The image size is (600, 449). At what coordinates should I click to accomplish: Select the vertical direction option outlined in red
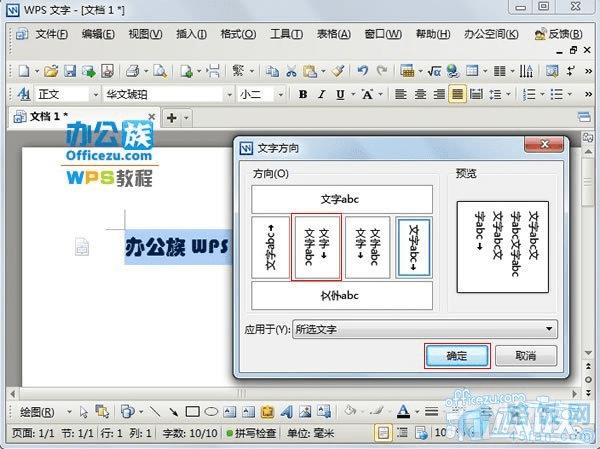[x=316, y=247]
